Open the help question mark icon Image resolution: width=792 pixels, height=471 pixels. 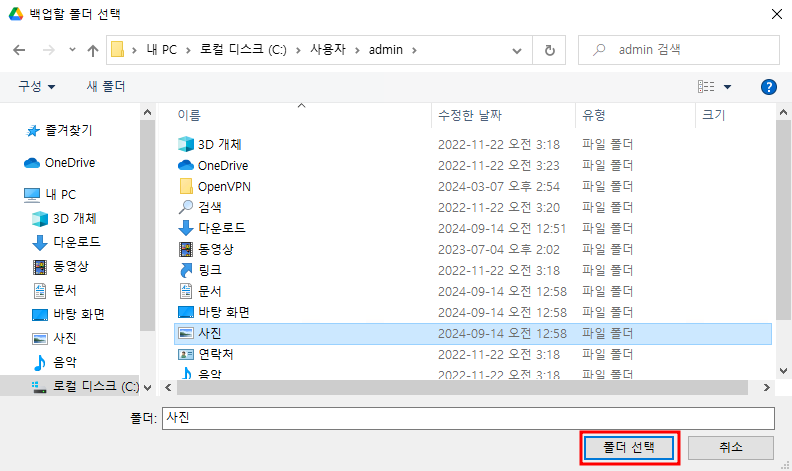click(x=769, y=87)
